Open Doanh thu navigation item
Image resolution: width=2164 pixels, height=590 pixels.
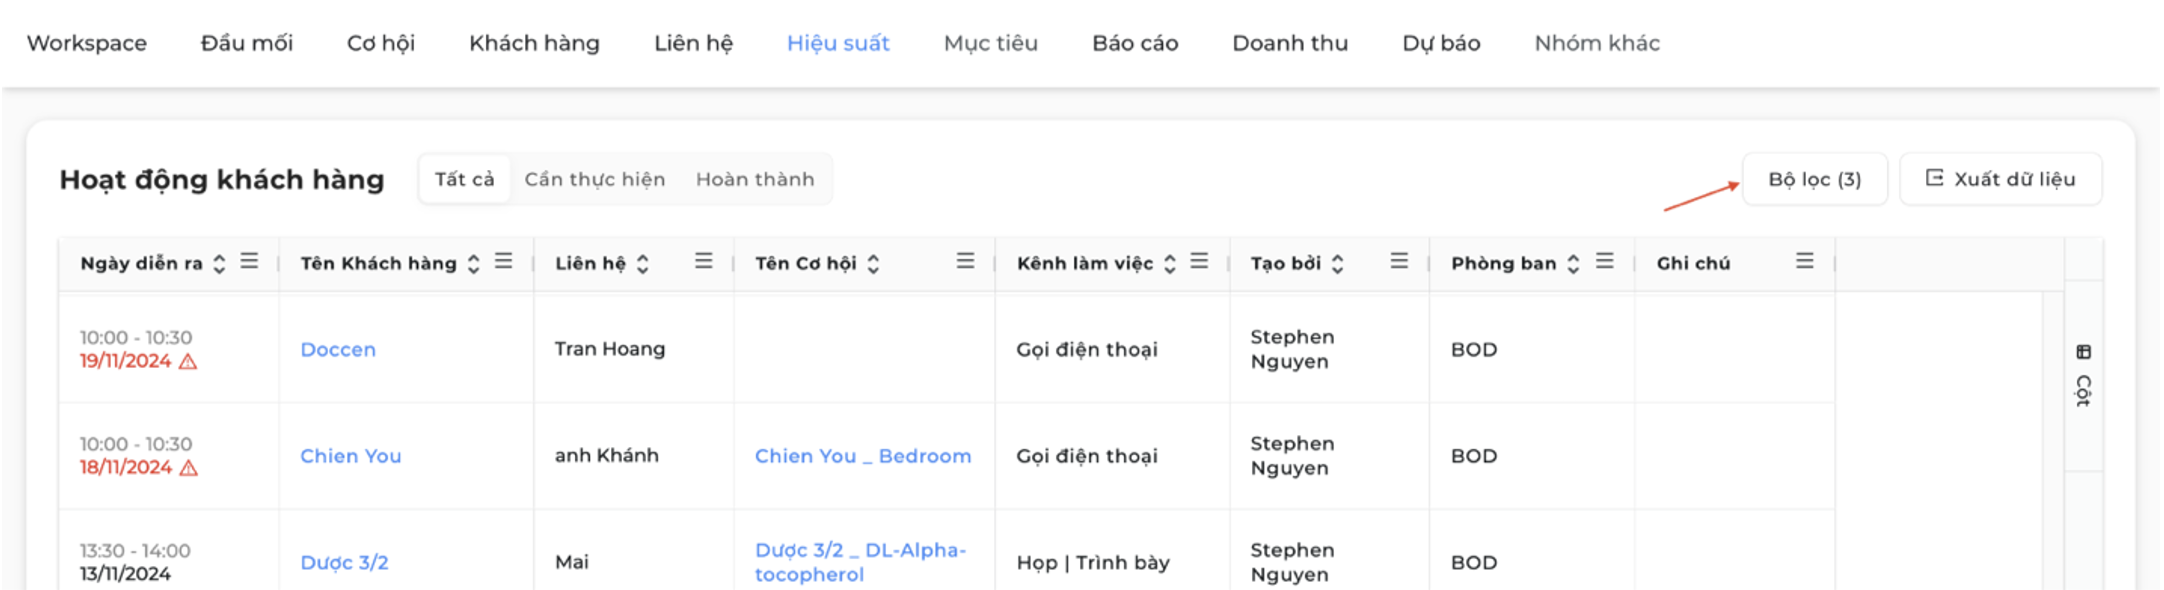pos(1290,43)
